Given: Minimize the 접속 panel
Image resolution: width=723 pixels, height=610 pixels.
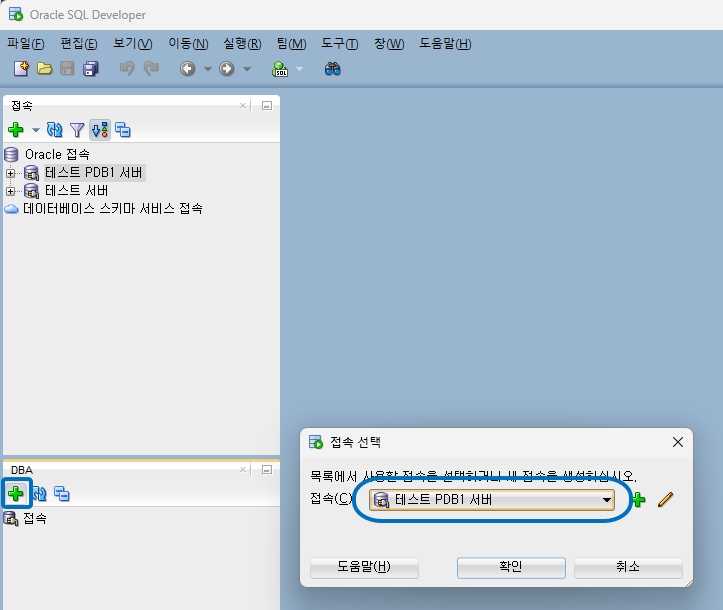Looking at the screenshot, I should 267,106.
